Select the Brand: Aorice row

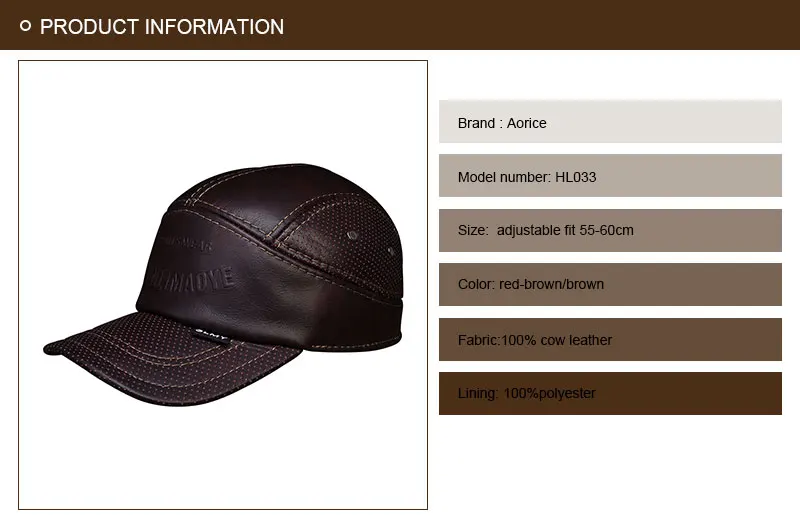click(x=610, y=122)
